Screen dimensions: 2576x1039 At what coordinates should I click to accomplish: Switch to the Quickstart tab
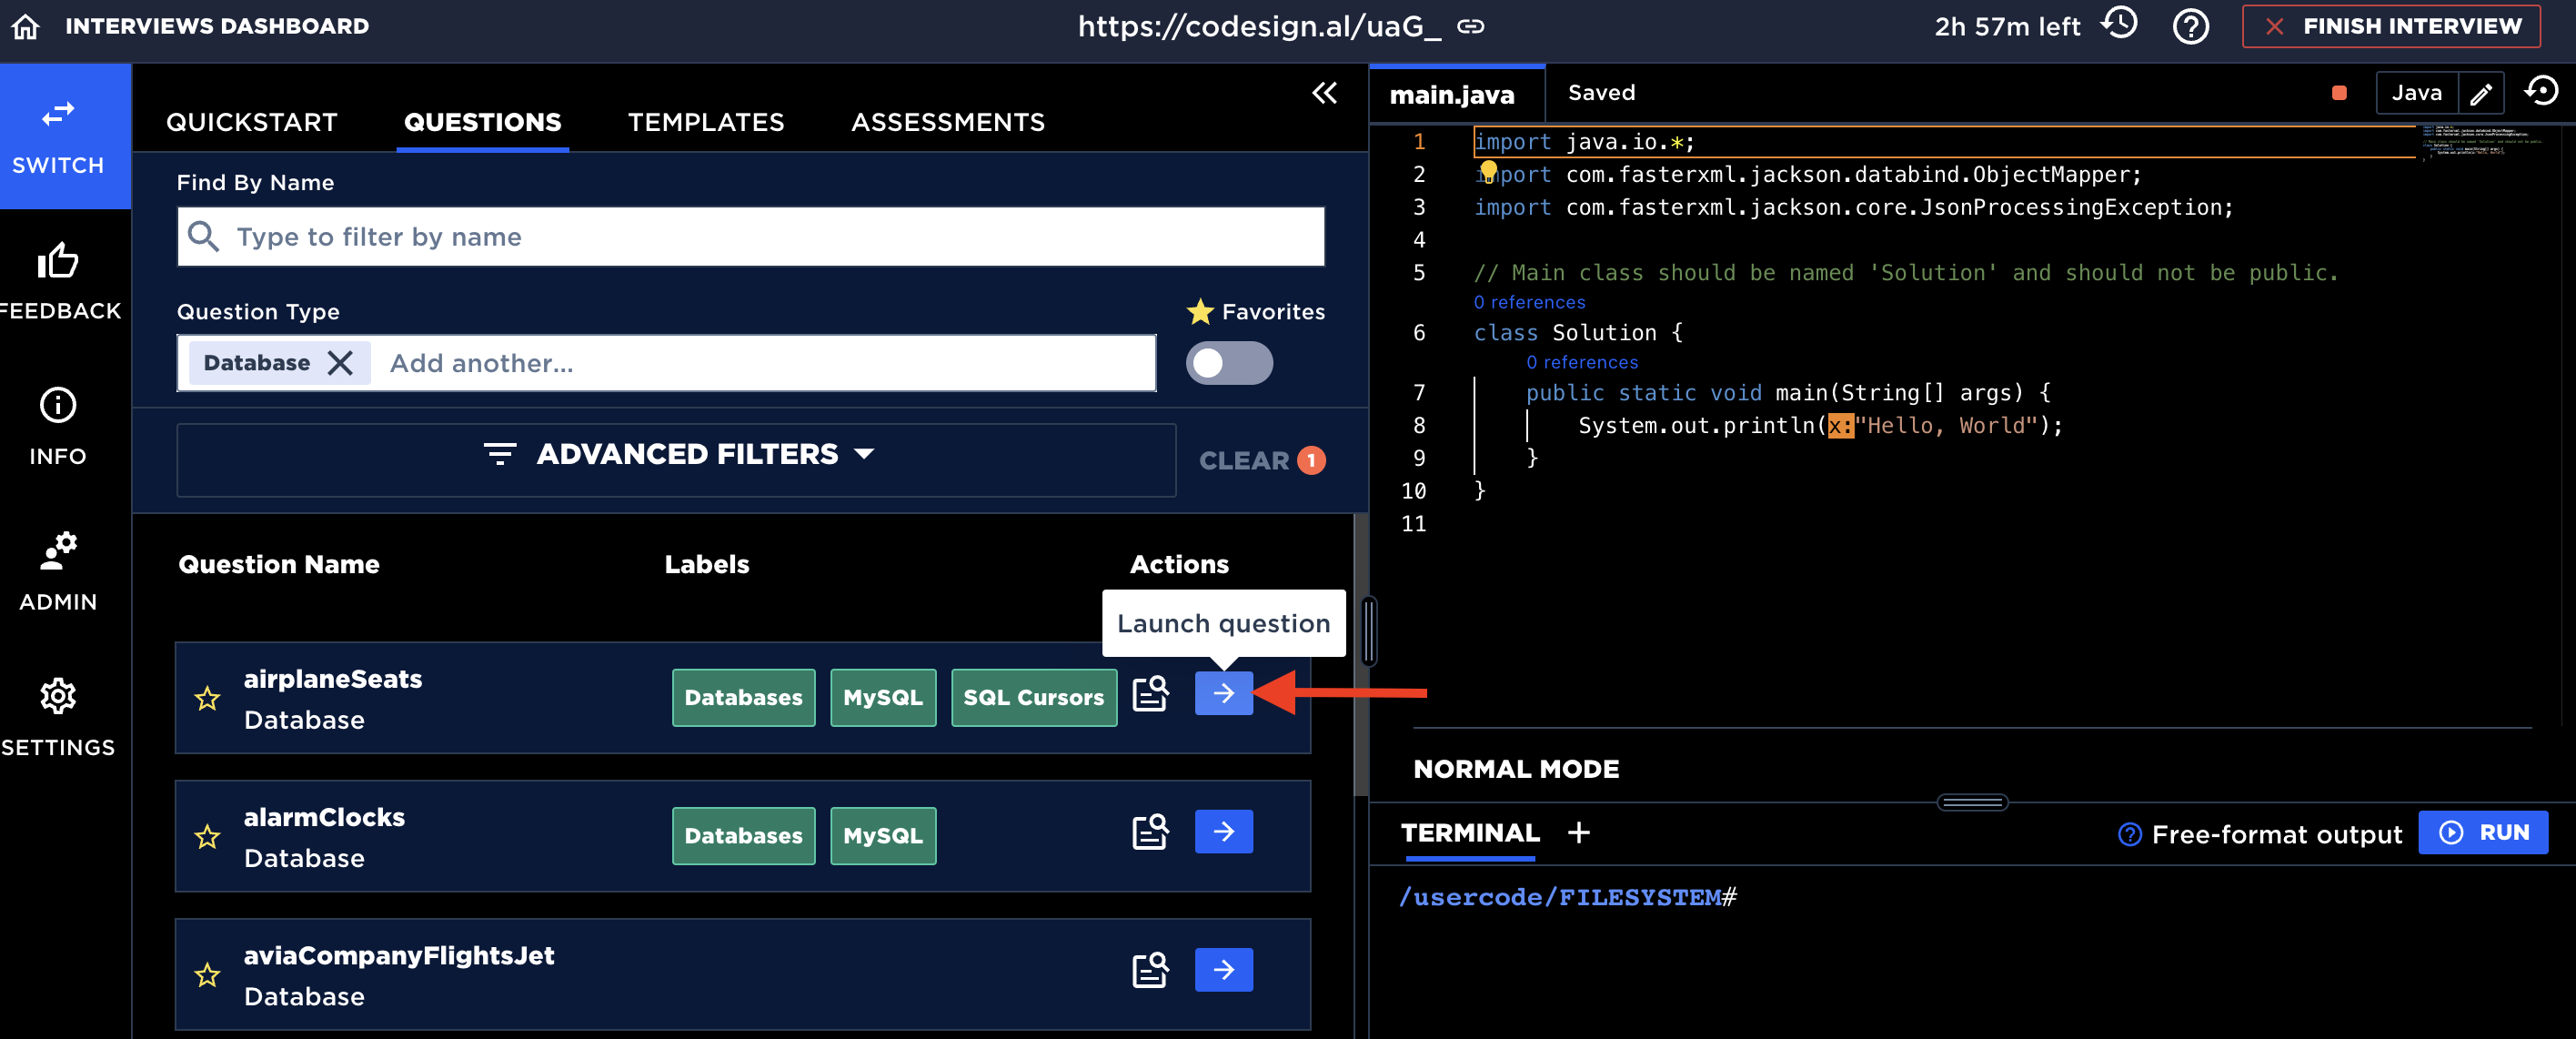coord(251,122)
